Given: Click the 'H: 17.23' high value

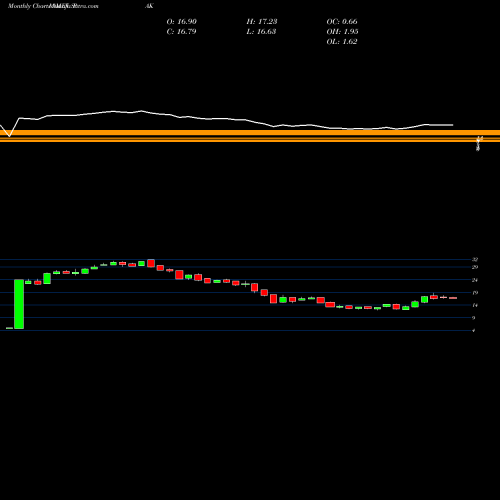Looking at the screenshot, I should pos(262,21).
